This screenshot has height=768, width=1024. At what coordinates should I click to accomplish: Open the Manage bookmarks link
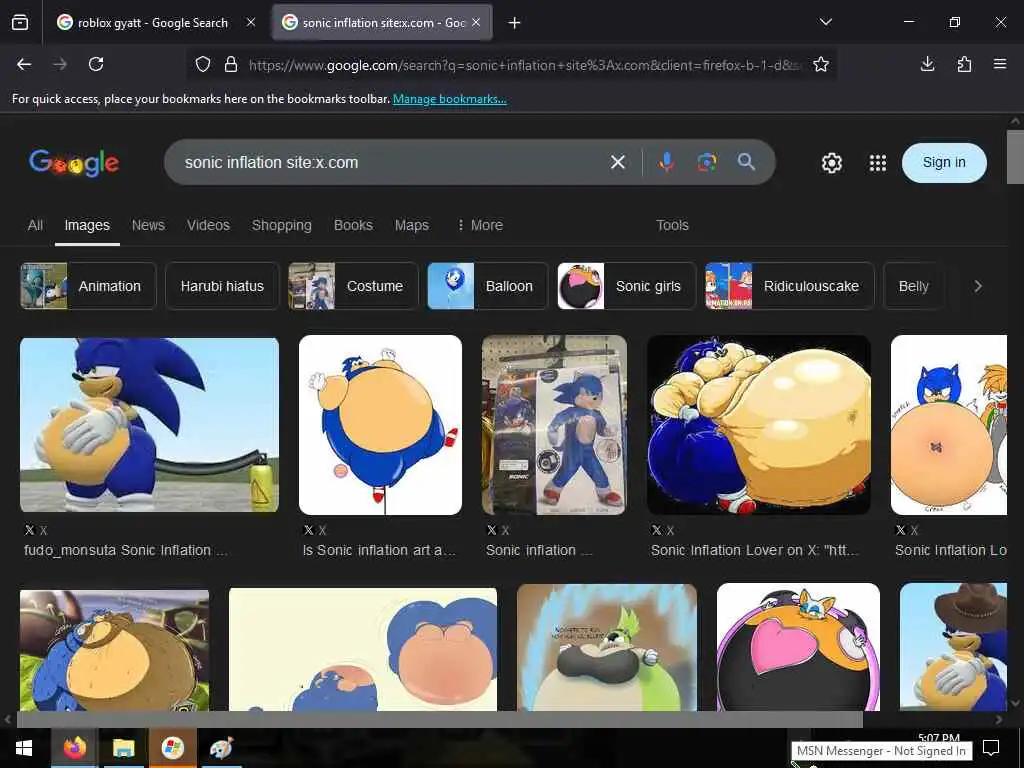450,99
